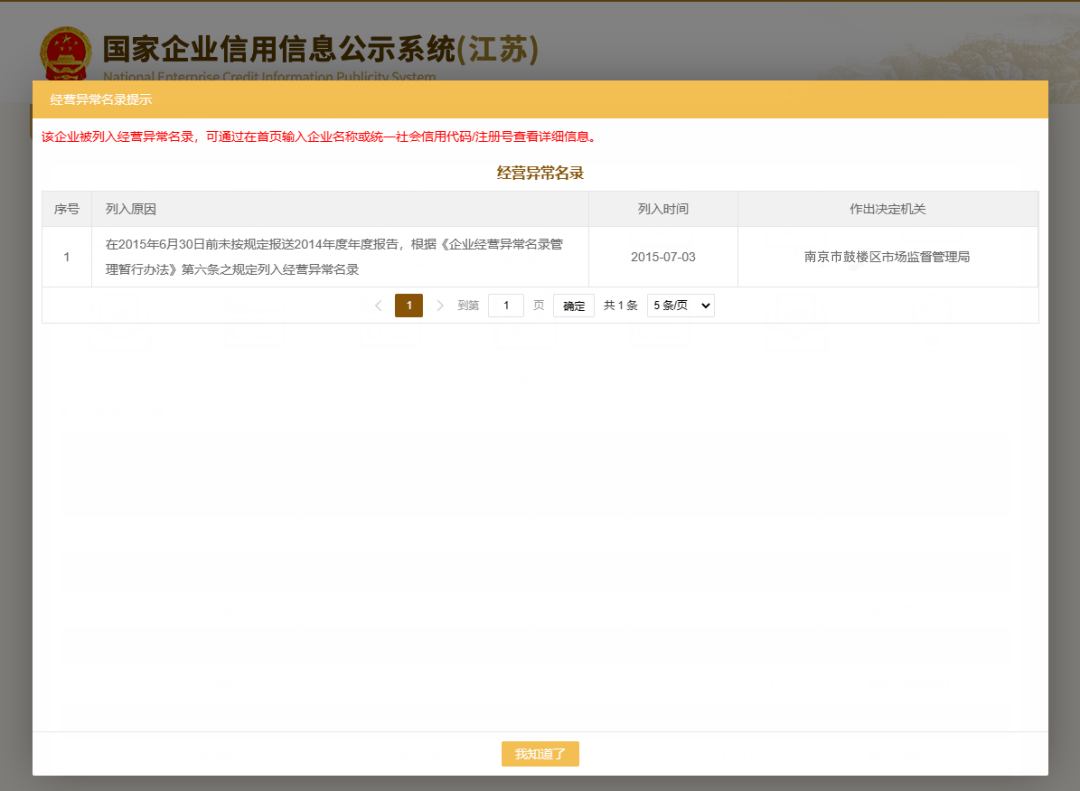Click the 经营异常名录 table heading
Viewport: 1080px width, 791px height.
(x=539, y=172)
